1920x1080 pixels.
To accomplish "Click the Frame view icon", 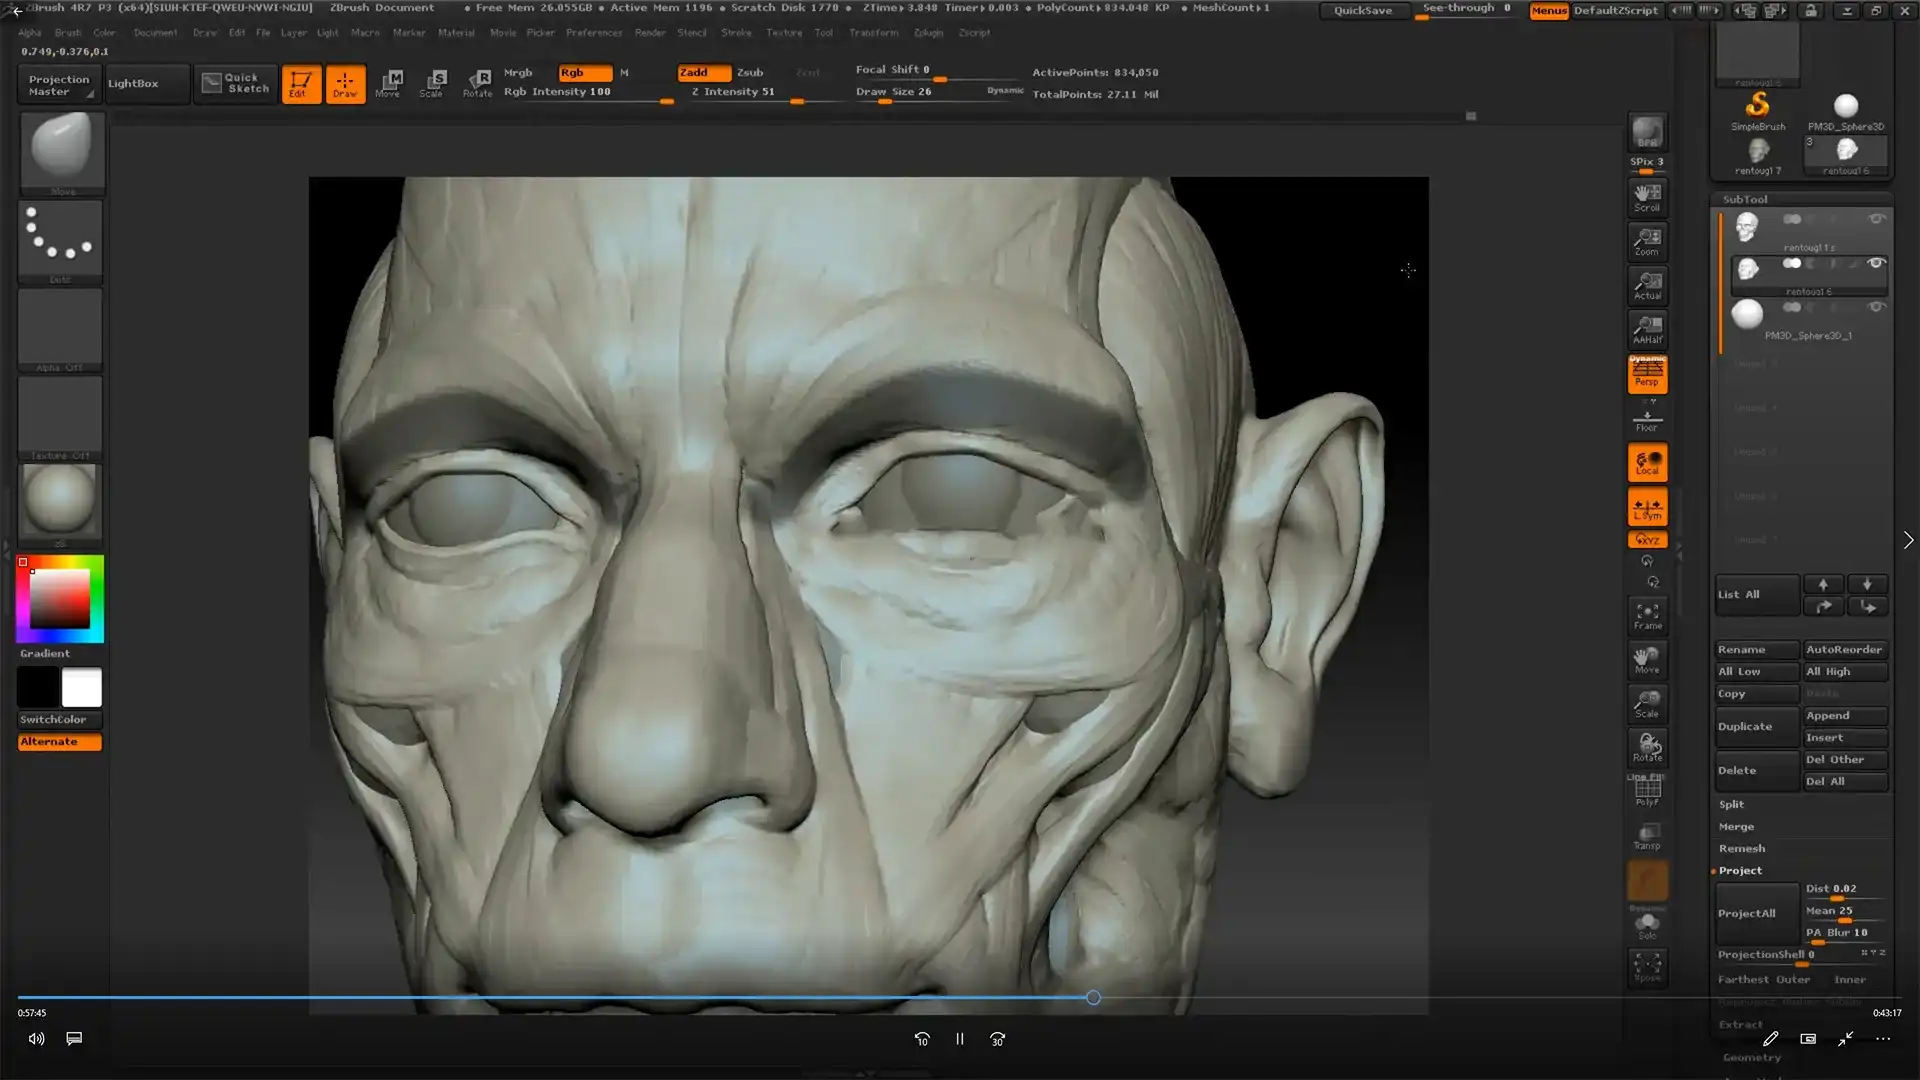I will [x=1647, y=615].
